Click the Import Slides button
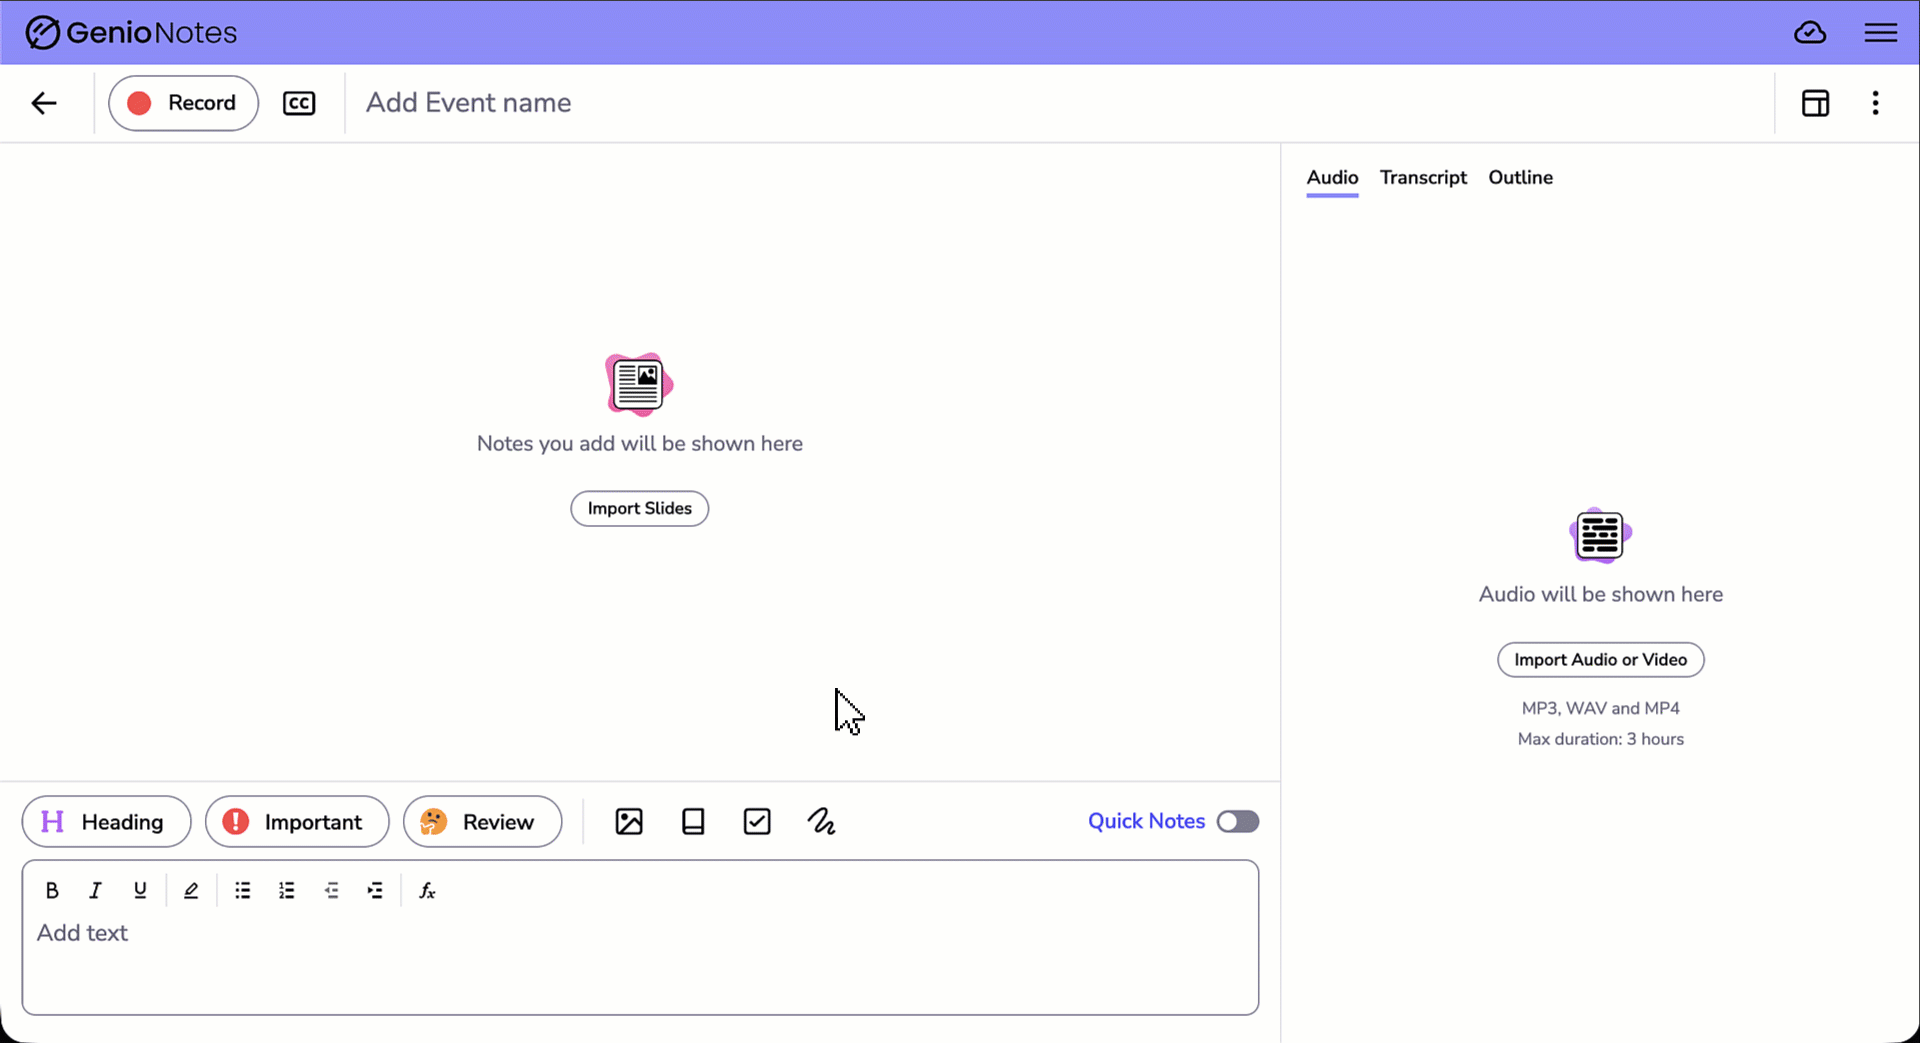The height and width of the screenshot is (1043, 1920). coord(640,508)
